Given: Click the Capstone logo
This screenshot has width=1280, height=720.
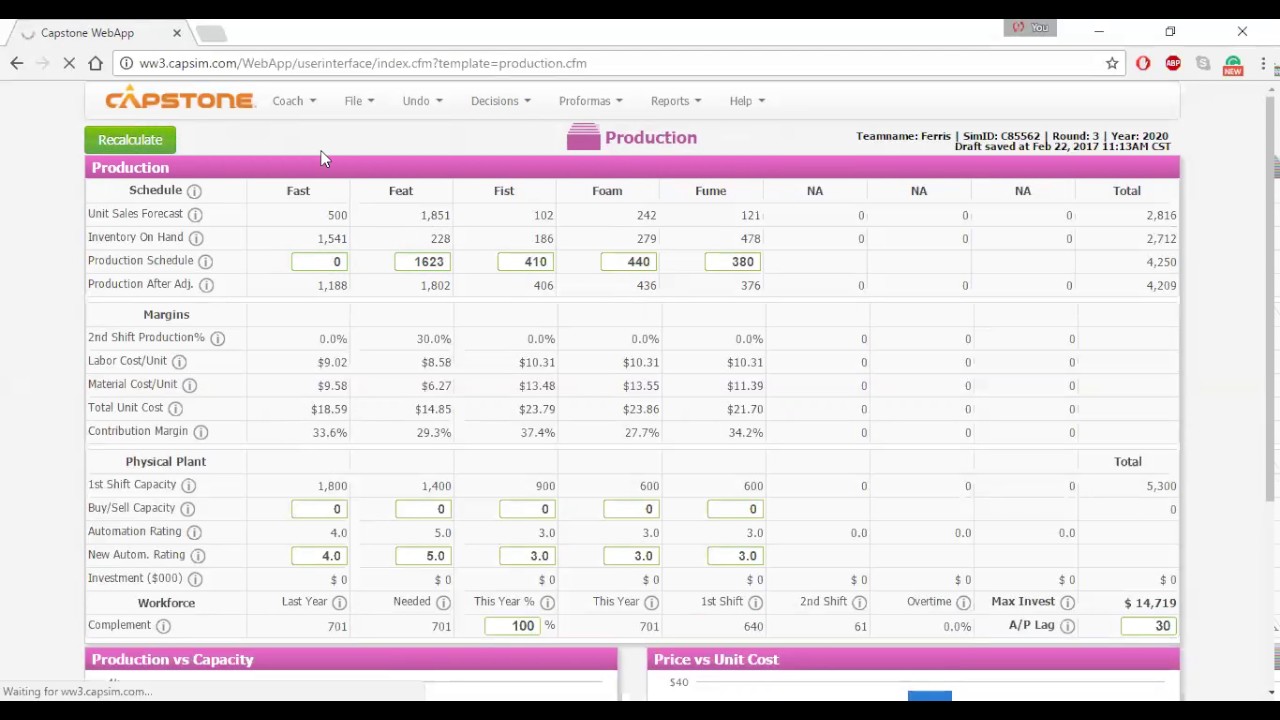Looking at the screenshot, I should tap(179, 99).
